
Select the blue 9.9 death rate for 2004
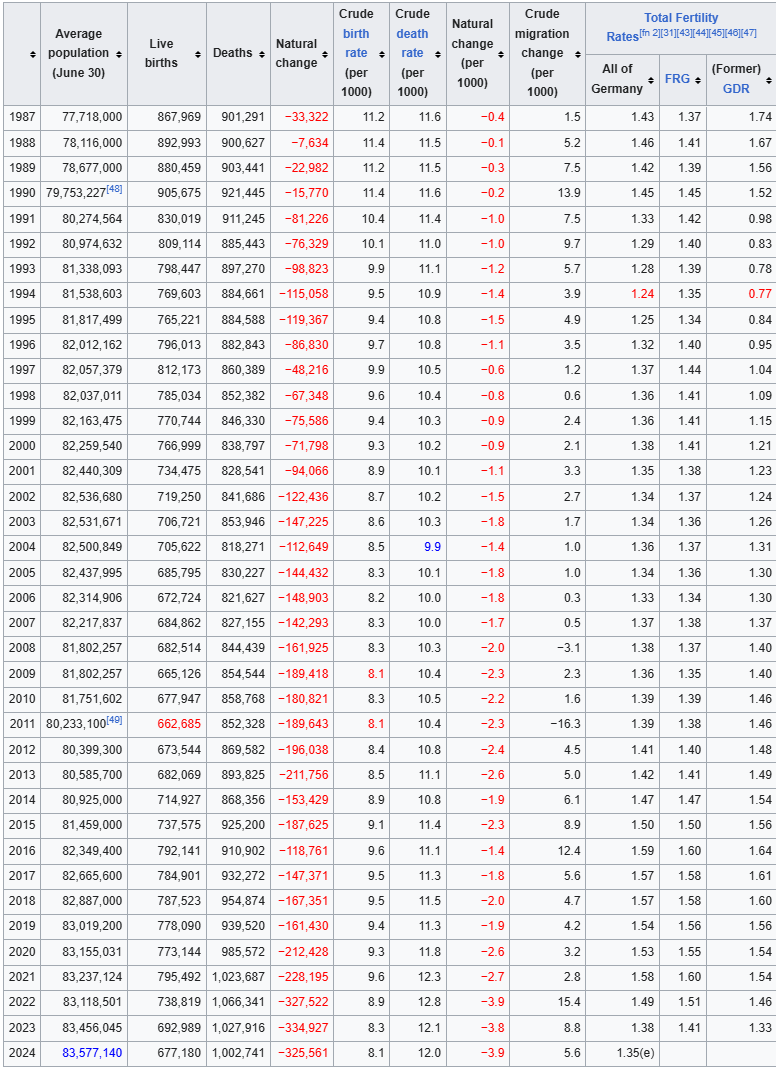point(433,547)
